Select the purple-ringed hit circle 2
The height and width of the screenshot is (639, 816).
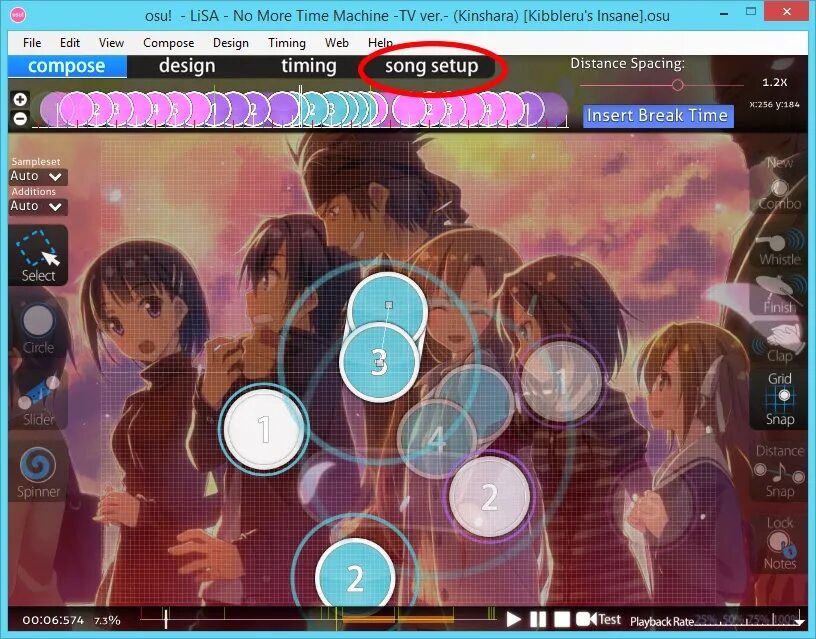coord(489,496)
